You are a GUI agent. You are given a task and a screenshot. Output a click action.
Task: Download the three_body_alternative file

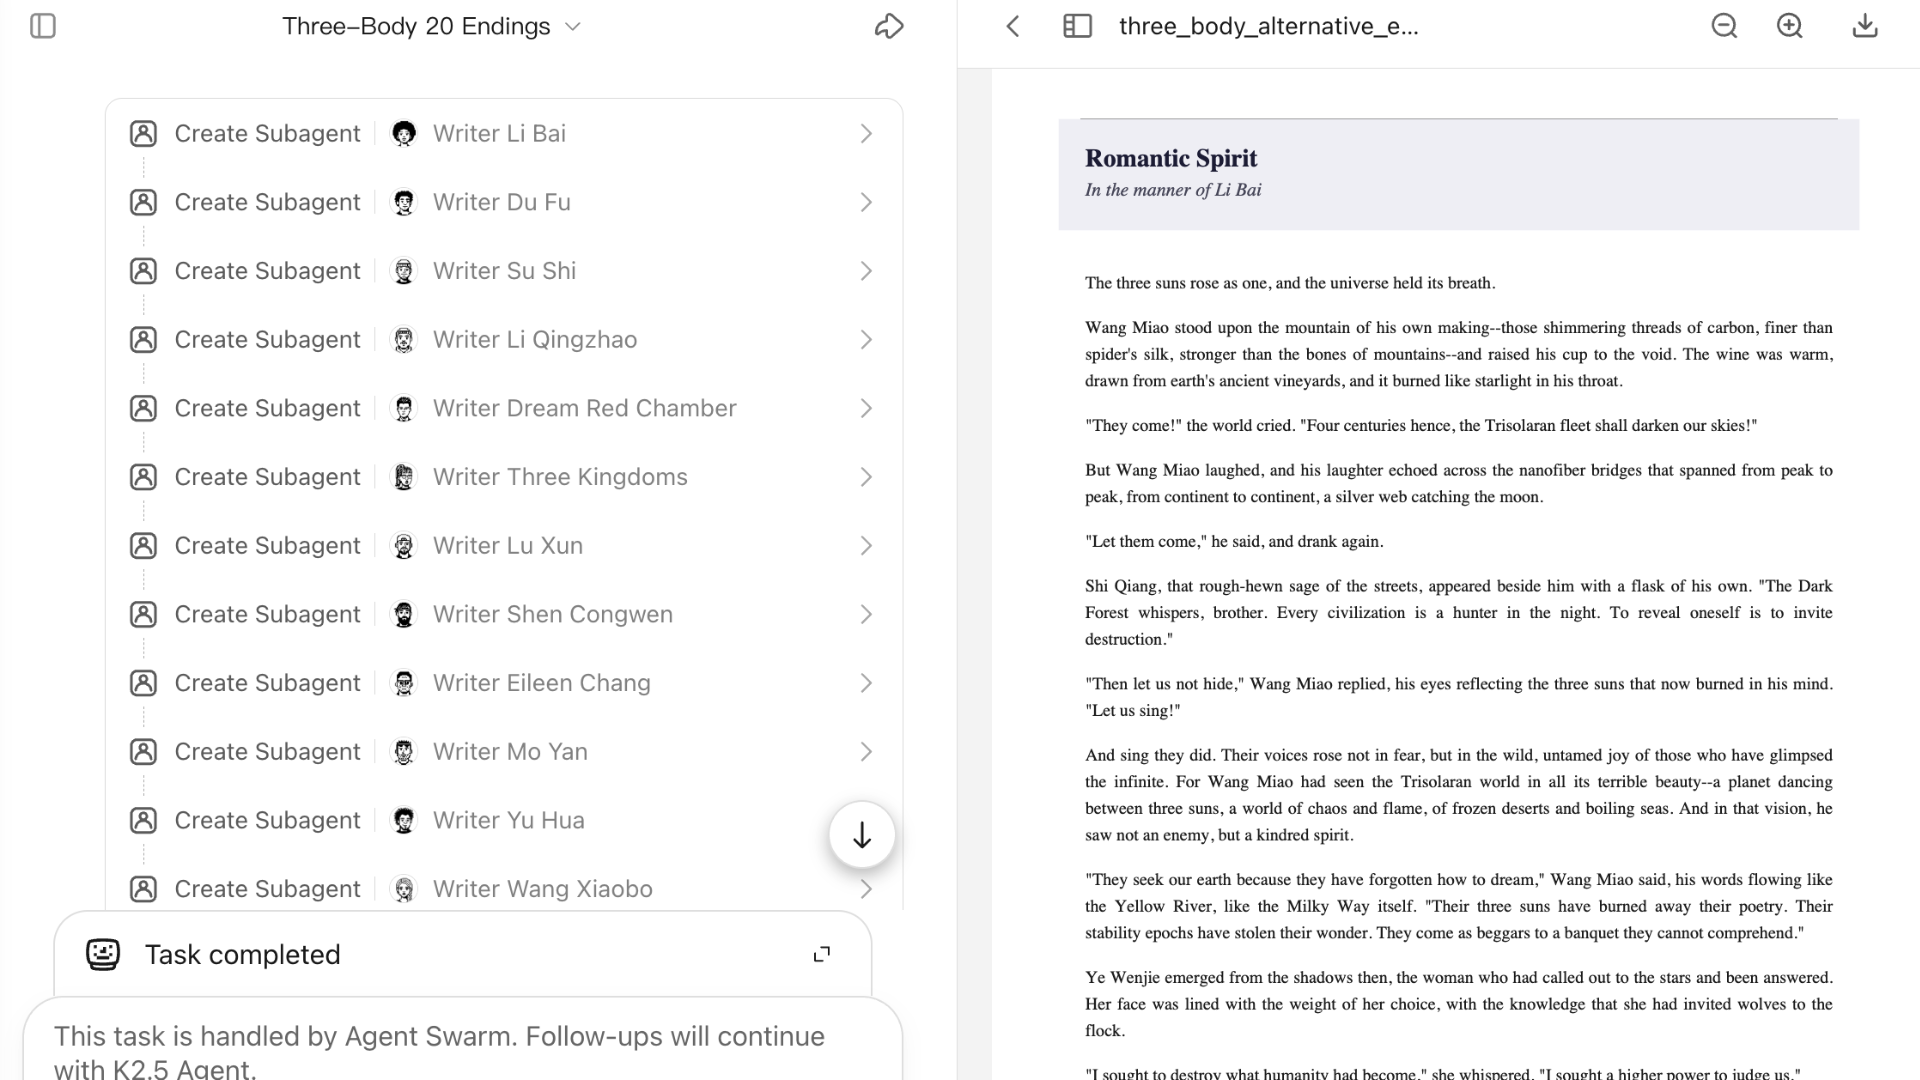[1865, 26]
